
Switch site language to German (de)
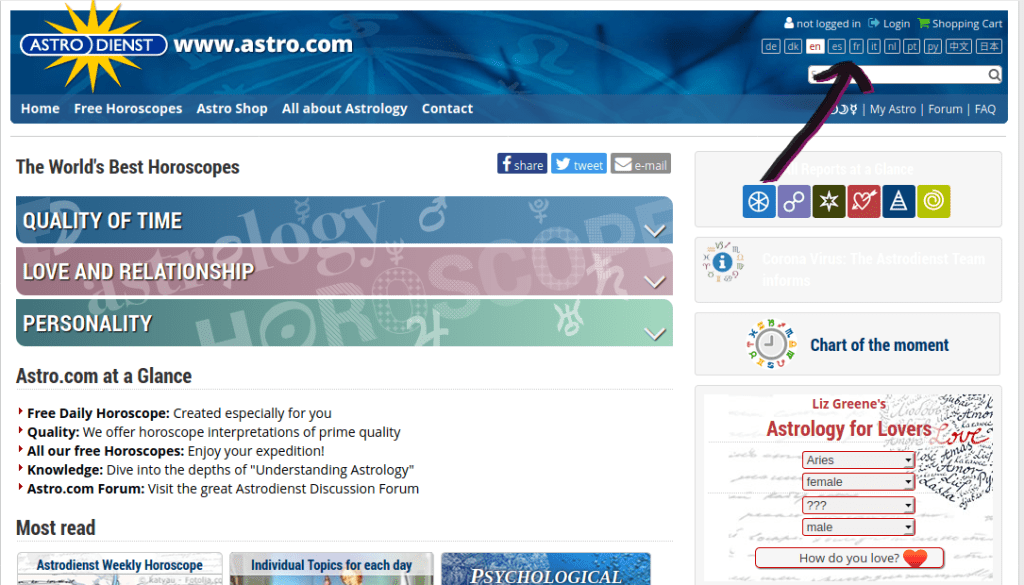click(771, 47)
